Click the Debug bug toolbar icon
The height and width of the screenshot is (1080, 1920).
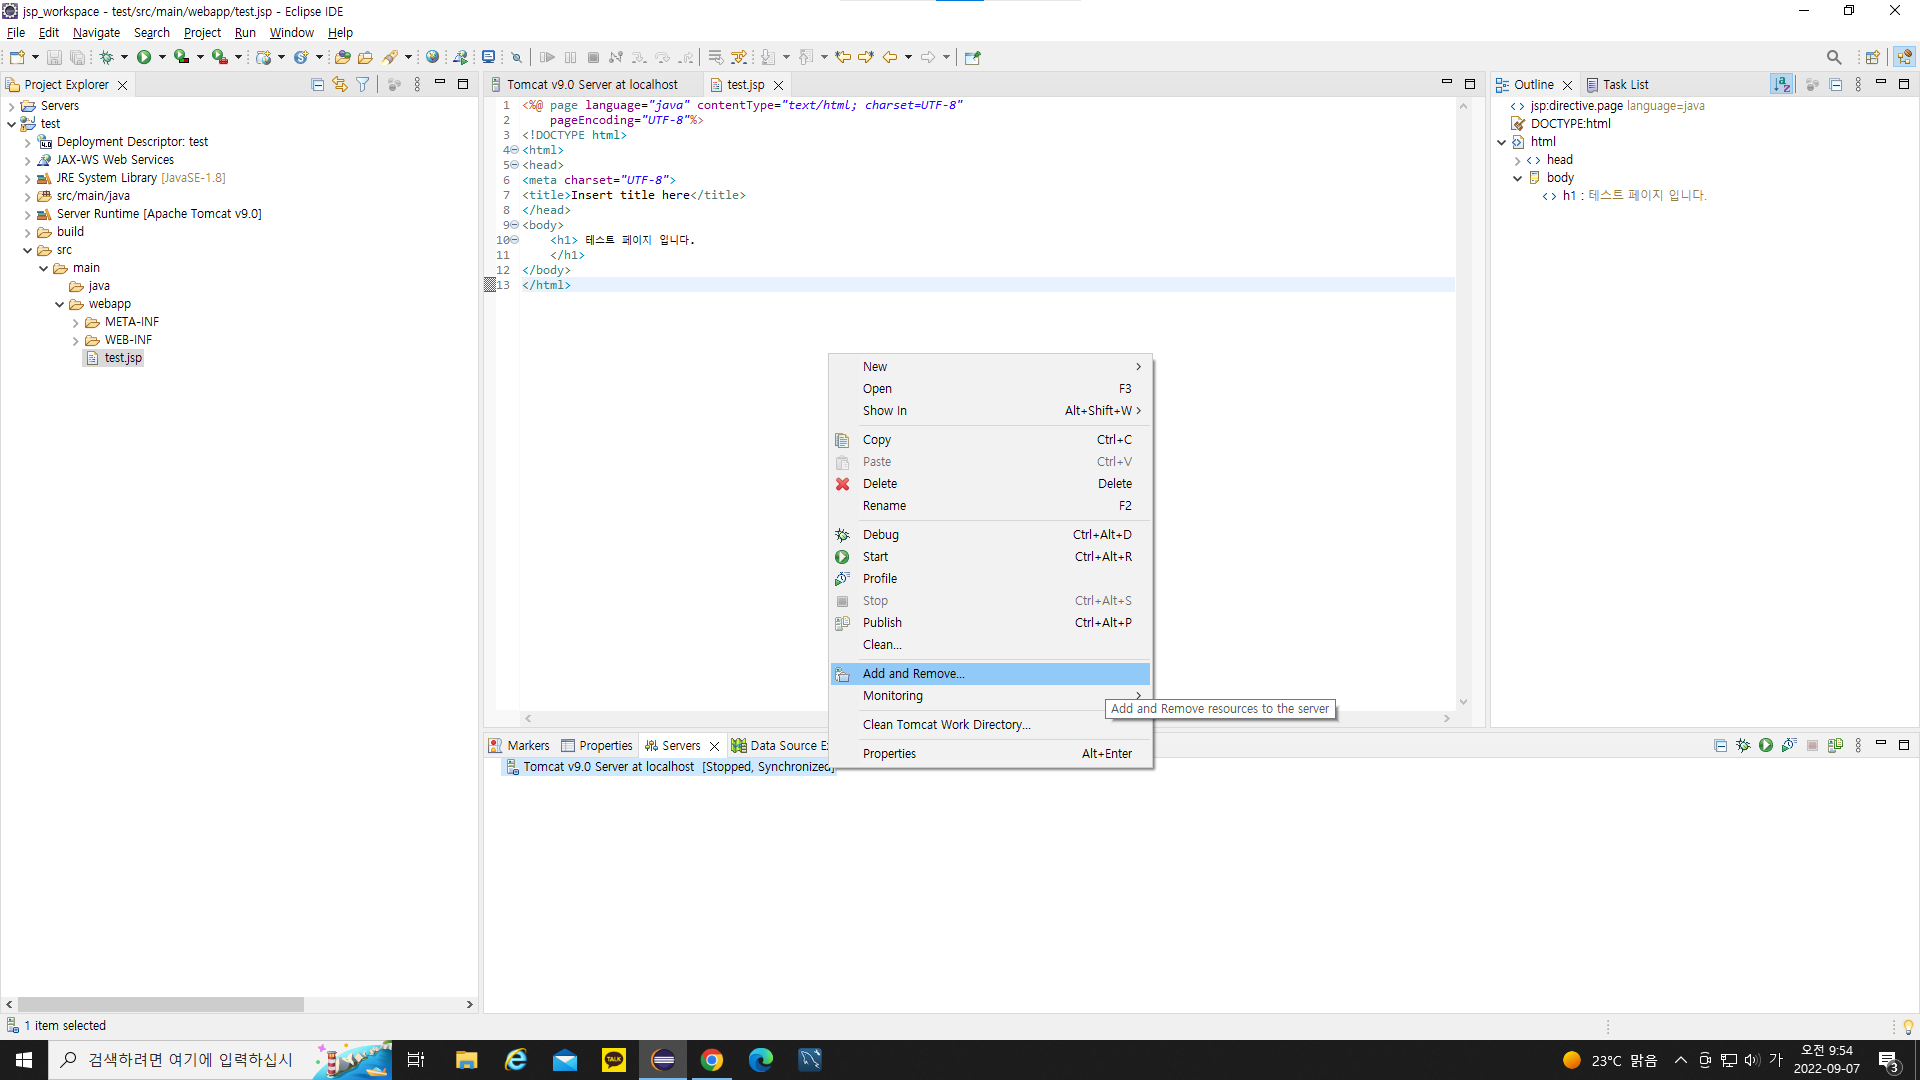[106, 57]
